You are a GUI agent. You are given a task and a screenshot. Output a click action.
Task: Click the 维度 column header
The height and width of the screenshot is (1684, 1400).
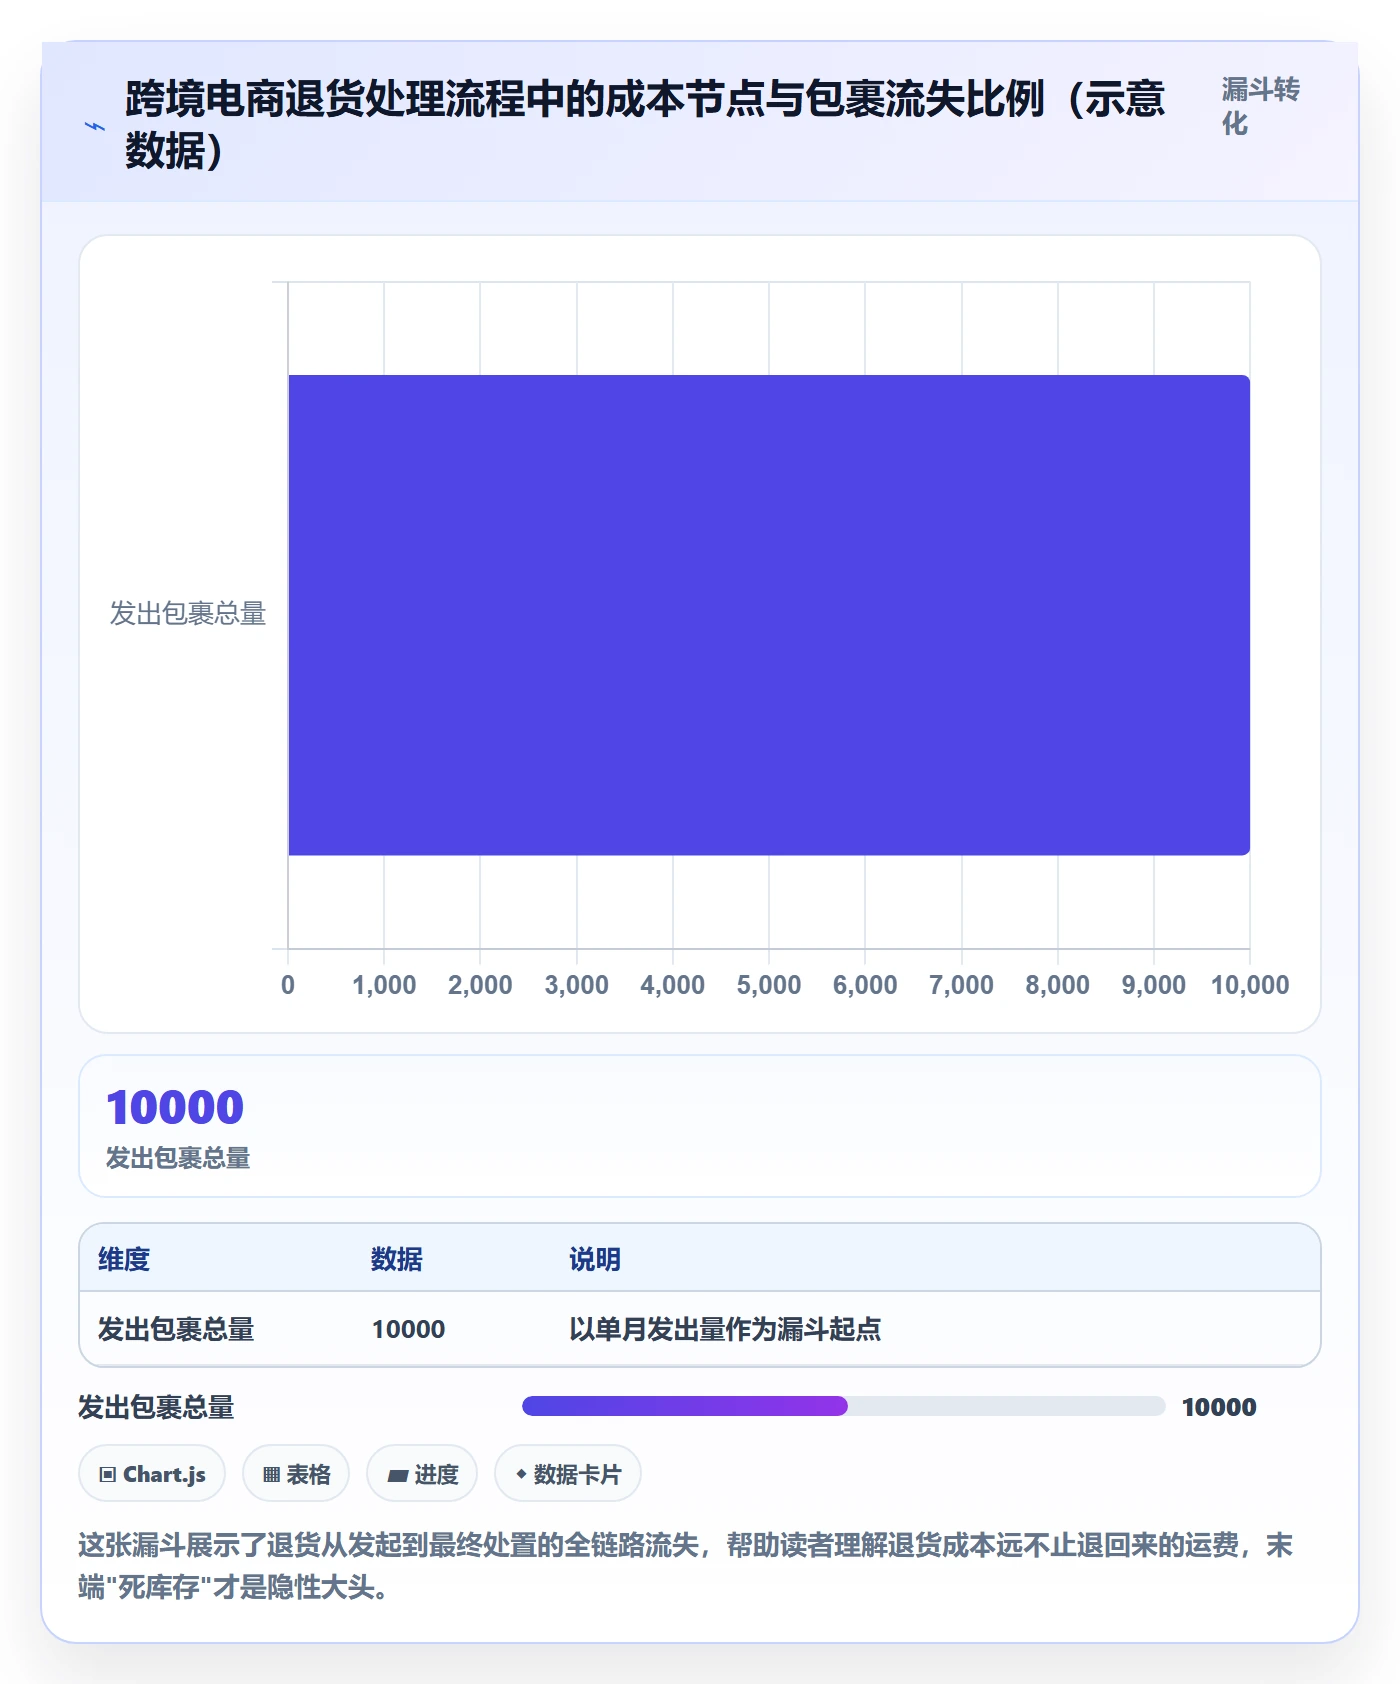tap(124, 1259)
